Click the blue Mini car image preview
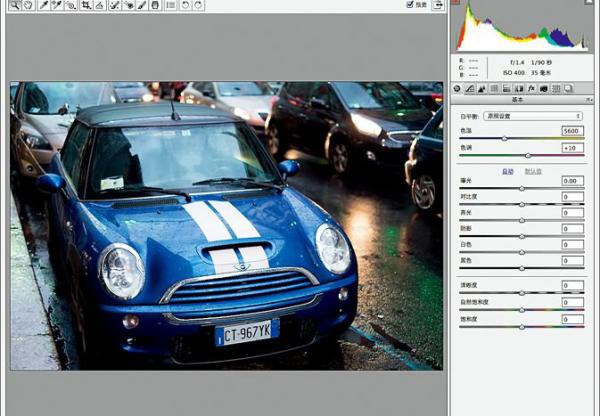Image resolution: width=600 pixels, height=416 pixels. (227, 226)
